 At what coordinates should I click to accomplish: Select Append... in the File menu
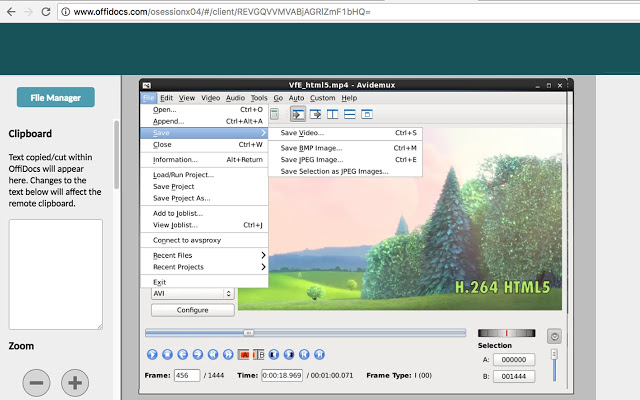[204, 121]
